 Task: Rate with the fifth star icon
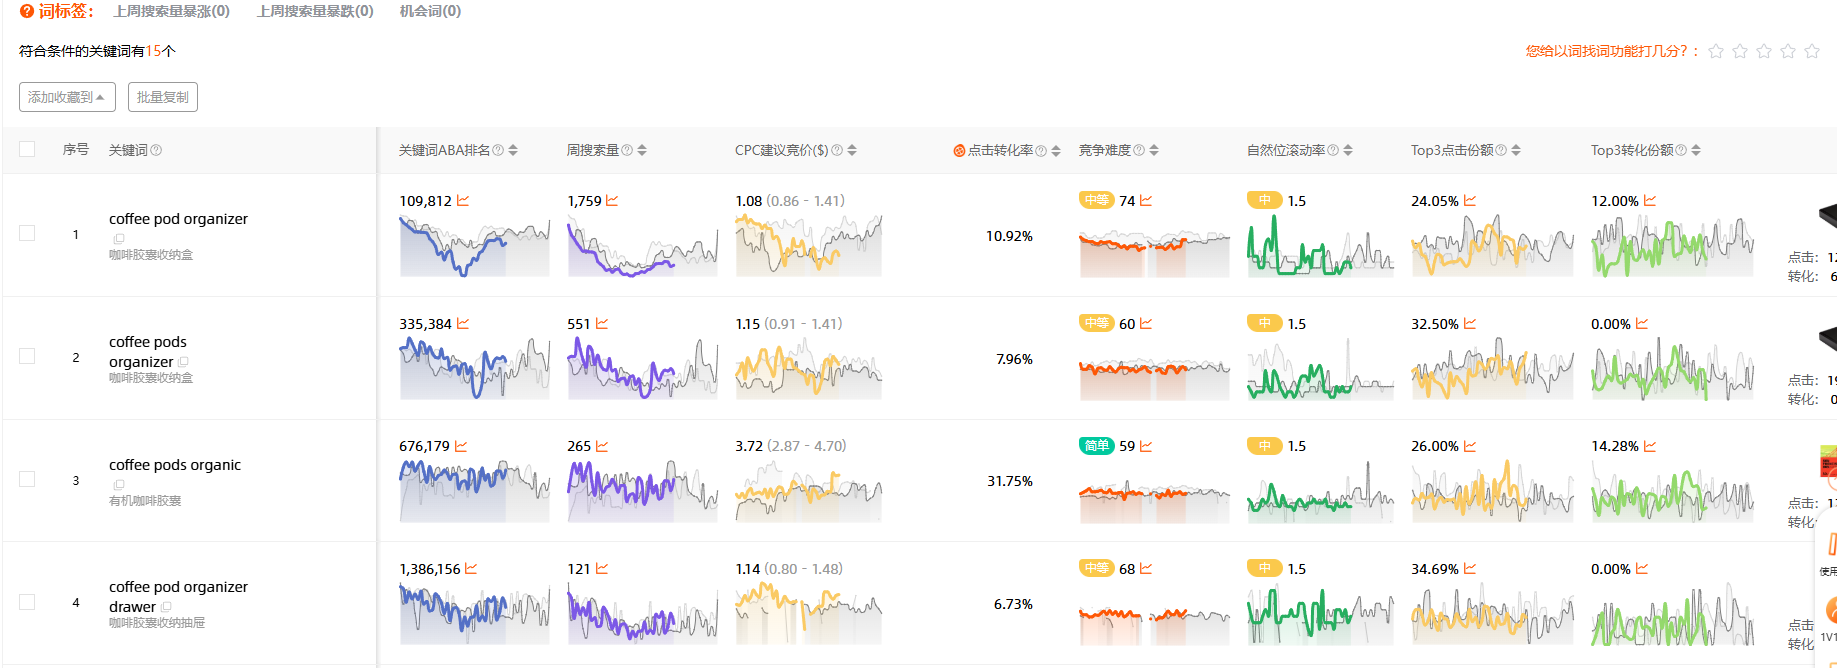[1812, 51]
